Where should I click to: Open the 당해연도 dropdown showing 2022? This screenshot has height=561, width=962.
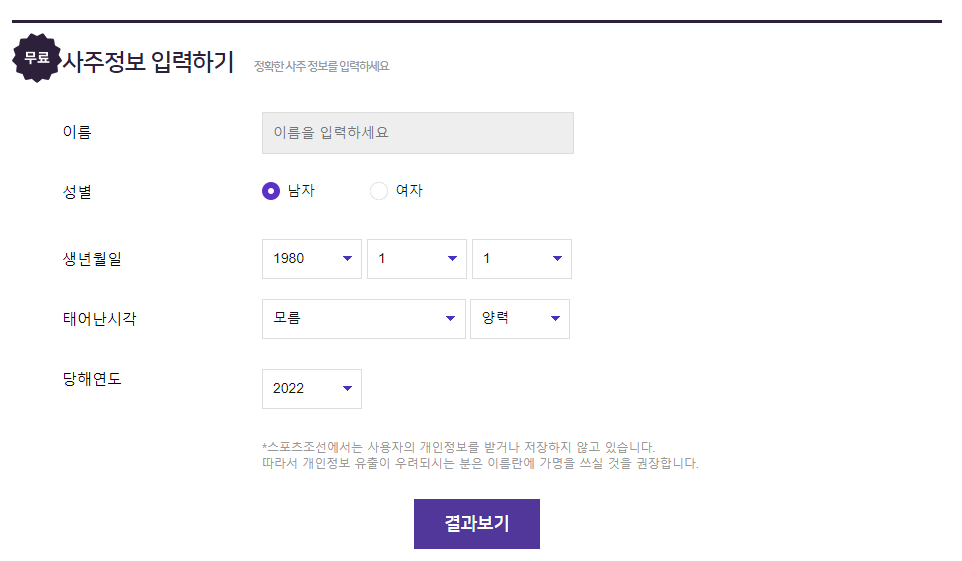(312, 389)
